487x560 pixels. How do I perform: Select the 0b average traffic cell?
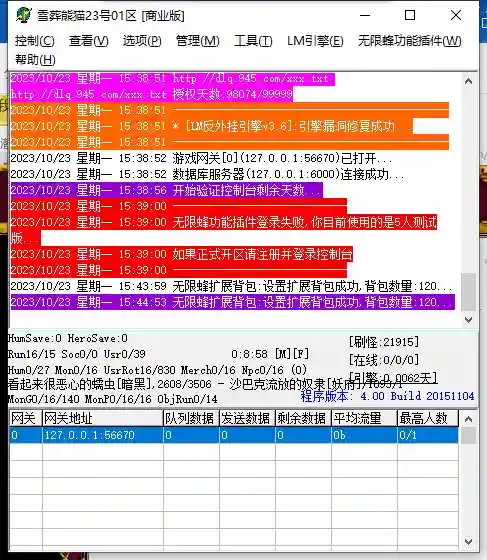(364, 435)
